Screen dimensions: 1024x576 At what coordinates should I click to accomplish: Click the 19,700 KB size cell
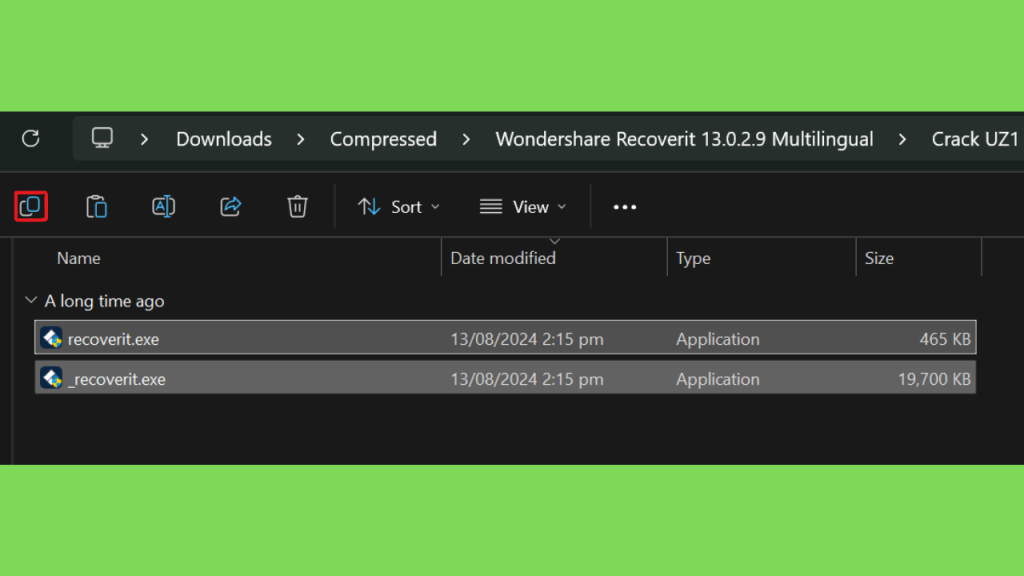935,379
